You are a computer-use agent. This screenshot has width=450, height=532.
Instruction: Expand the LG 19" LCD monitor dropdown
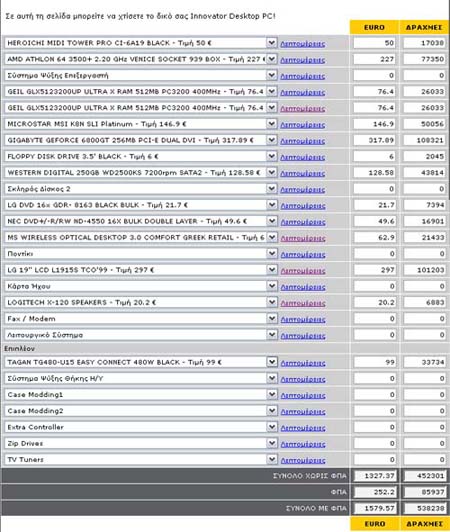[x=141, y=270]
